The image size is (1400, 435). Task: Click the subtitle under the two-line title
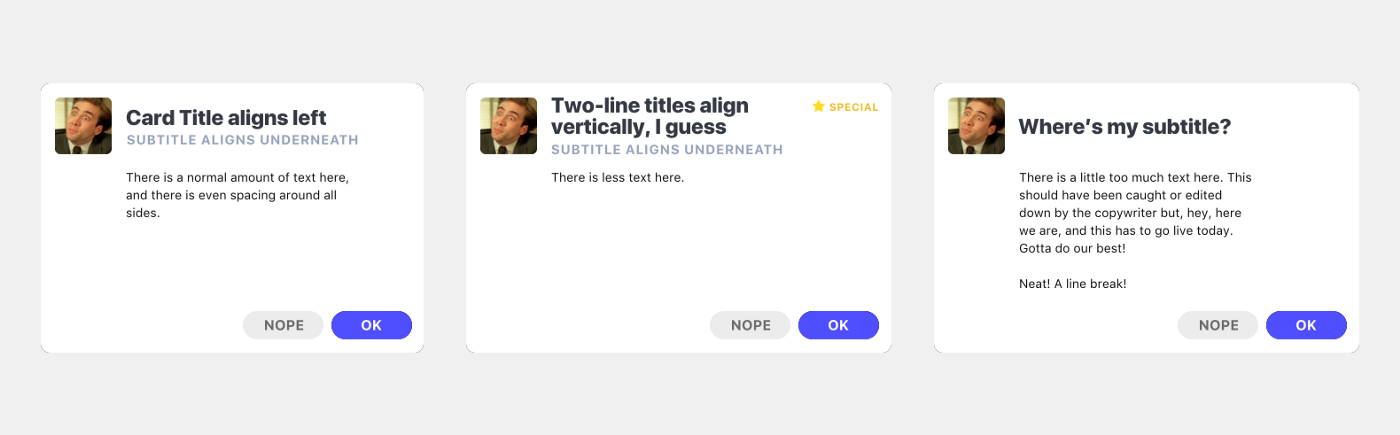pyautogui.click(x=667, y=150)
